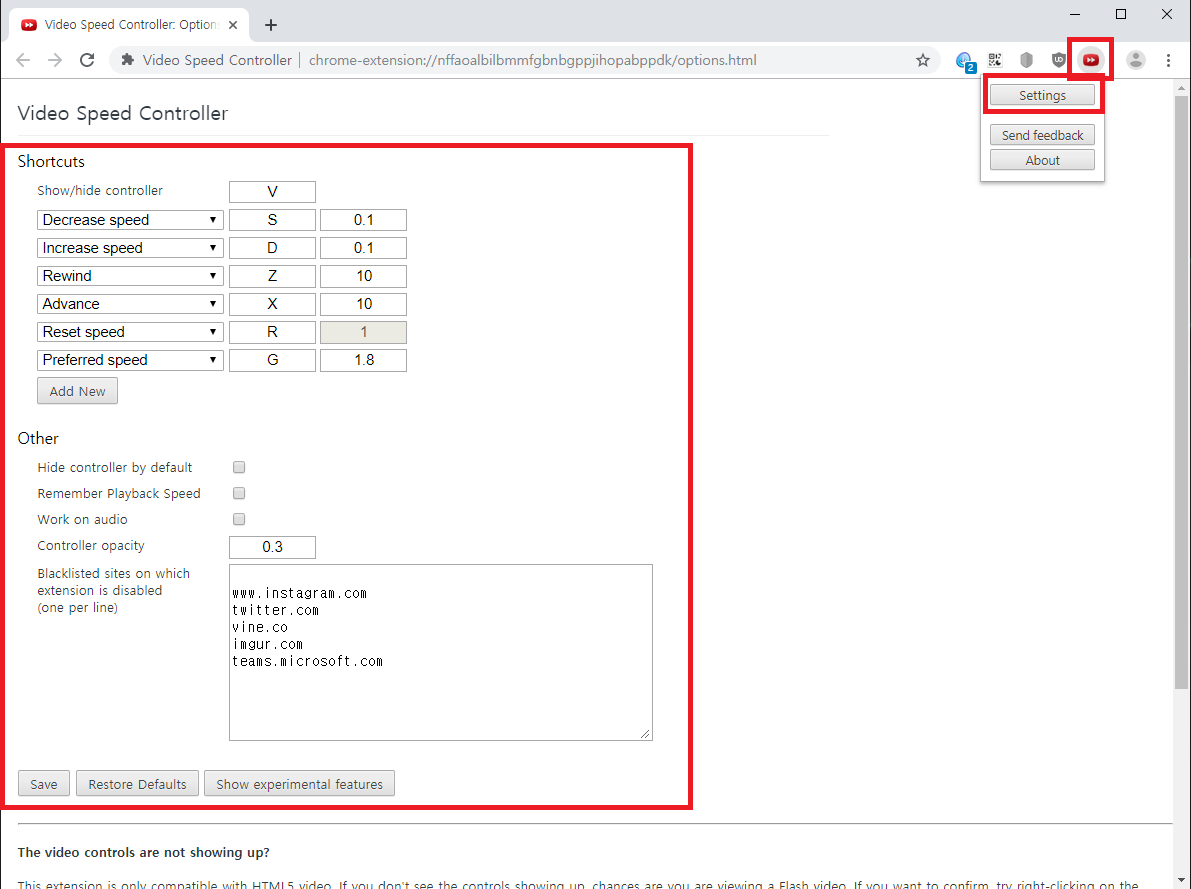Click the extension puzzle icon in address bar
The width and height of the screenshot is (1191, 889).
point(128,60)
